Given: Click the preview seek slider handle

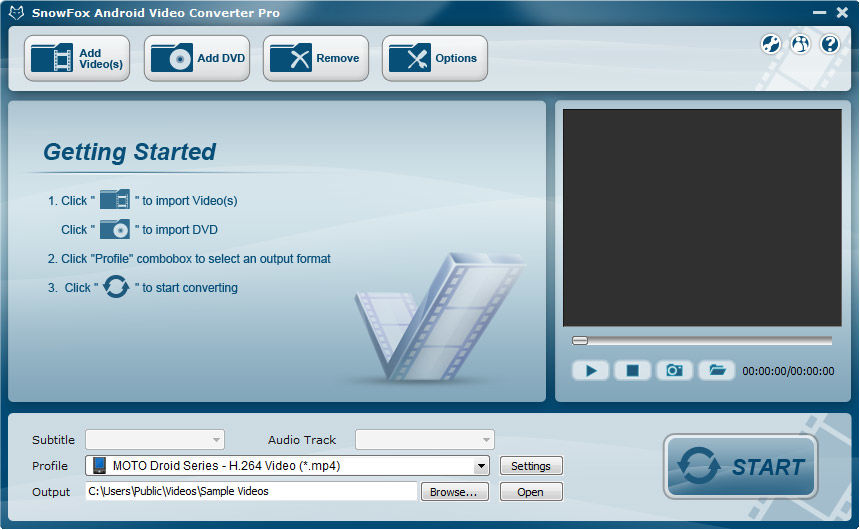Looking at the screenshot, I should [580, 341].
